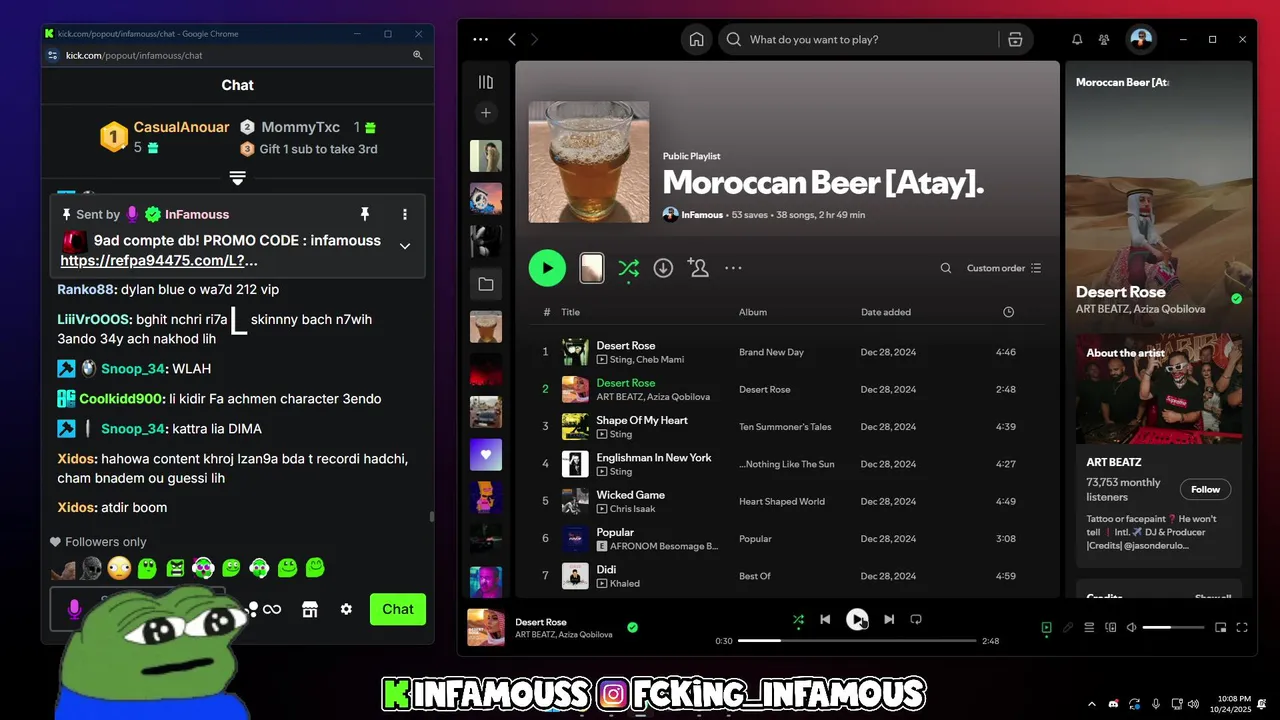Click Follow button for ART BEATZ
The image size is (1280, 720).
tap(1205, 489)
